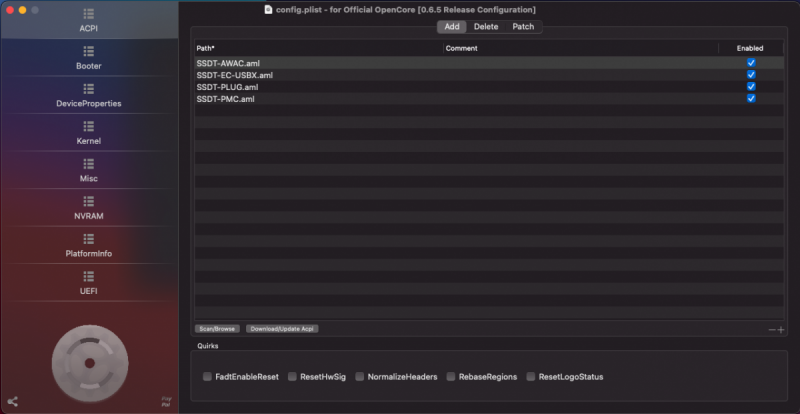The image size is (800, 414).
Task: Open the Misc section in the sidebar
Action: (x=89, y=171)
